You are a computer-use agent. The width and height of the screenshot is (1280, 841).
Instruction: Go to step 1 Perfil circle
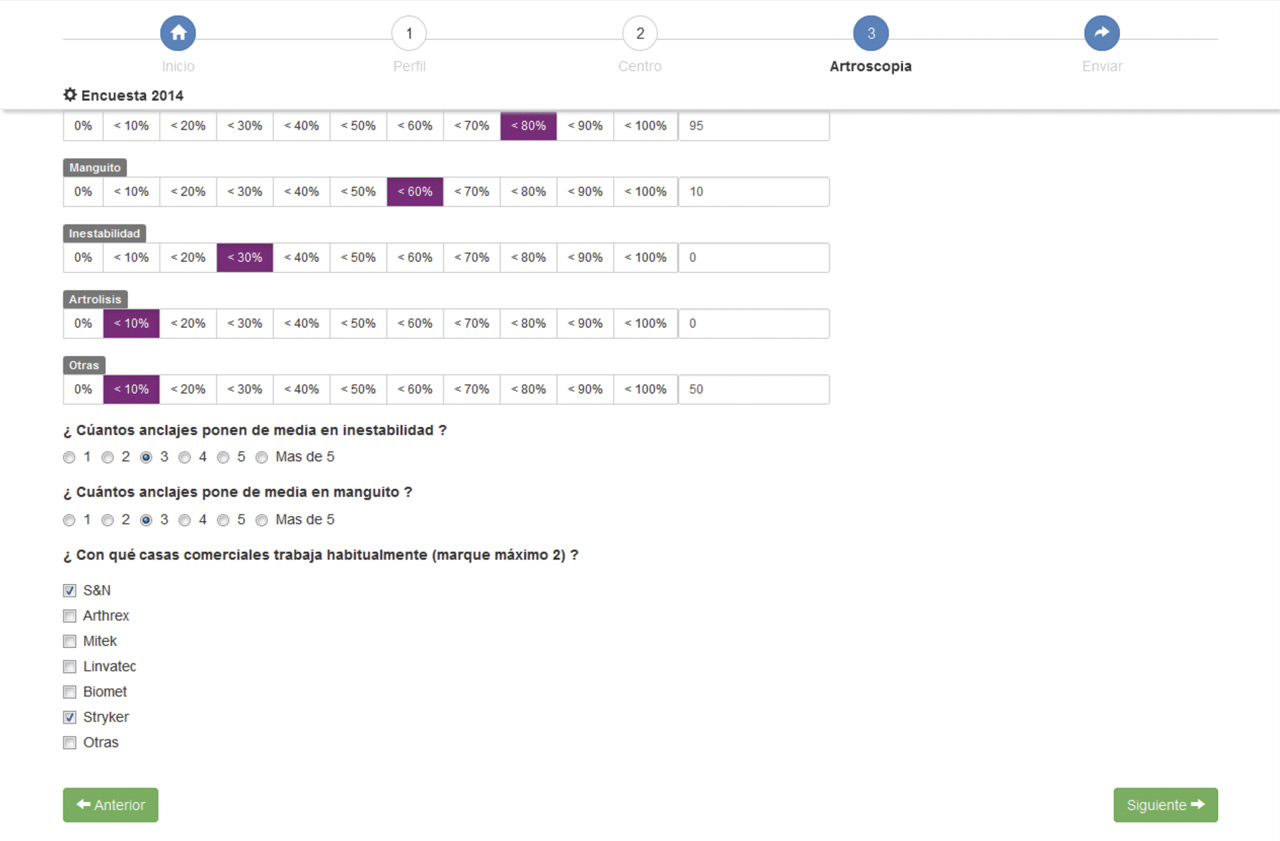[x=408, y=33]
